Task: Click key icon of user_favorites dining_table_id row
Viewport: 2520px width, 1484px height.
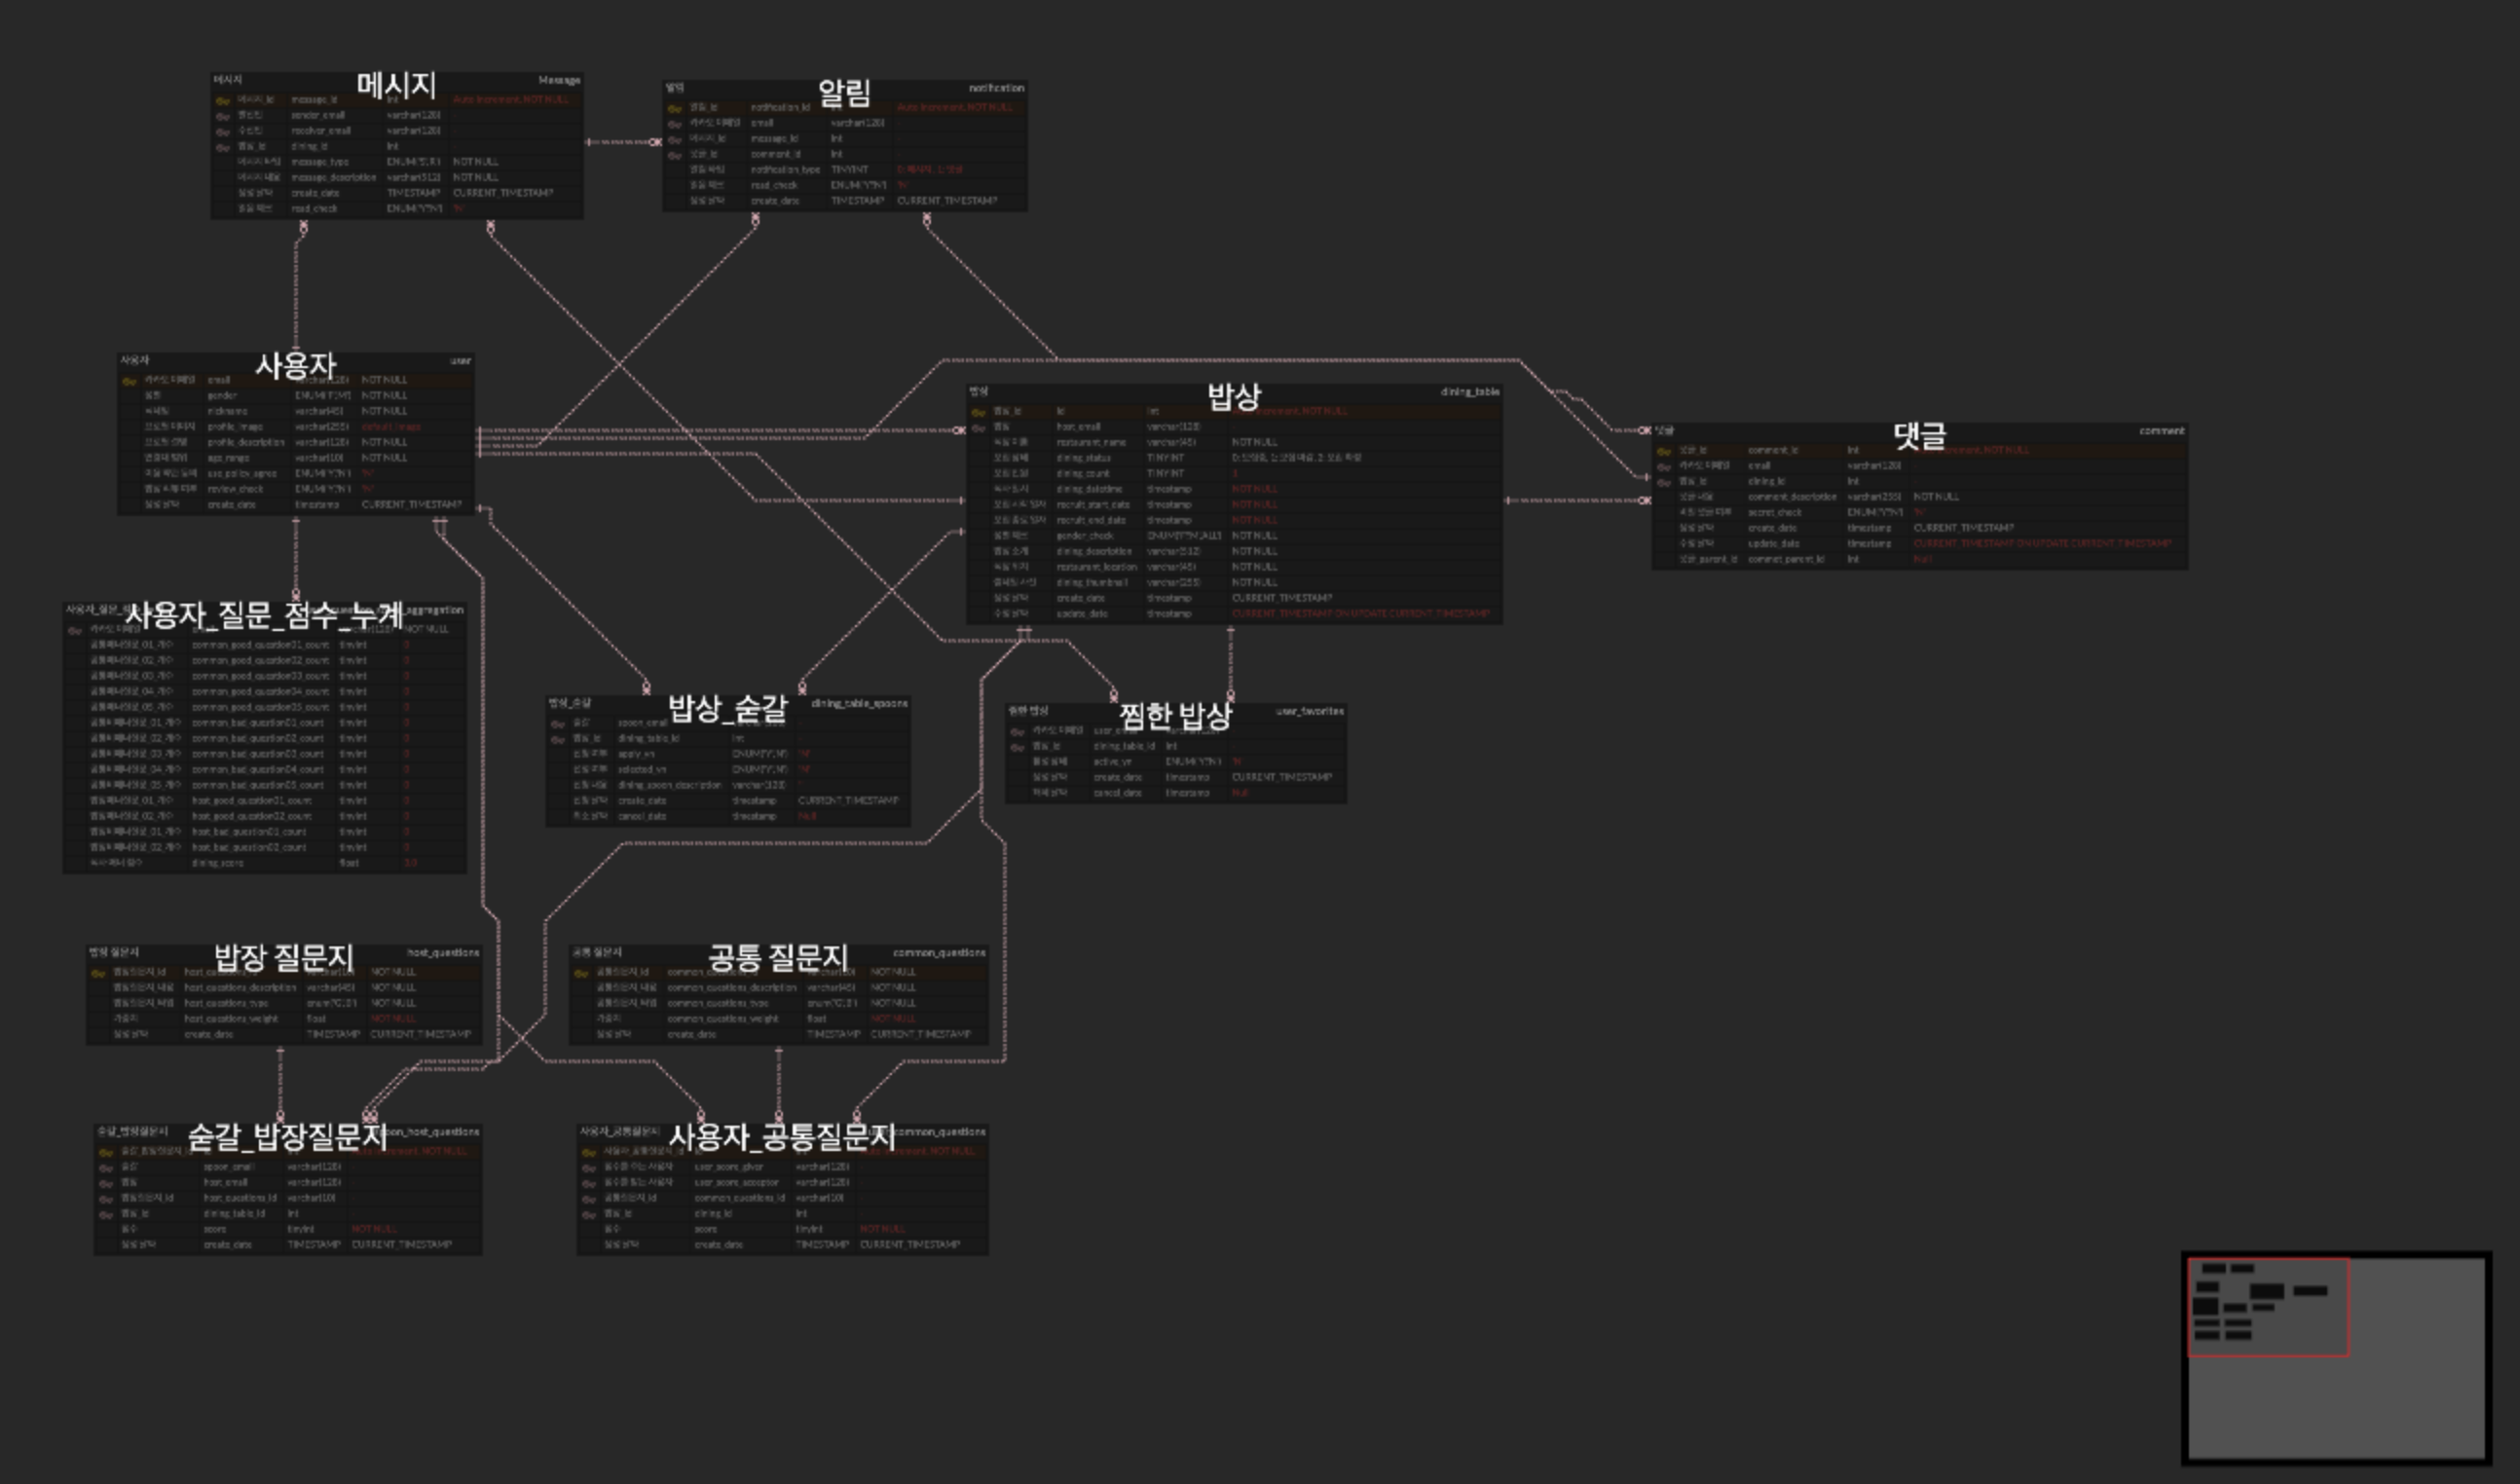Action: click(x=1017, y=747)
